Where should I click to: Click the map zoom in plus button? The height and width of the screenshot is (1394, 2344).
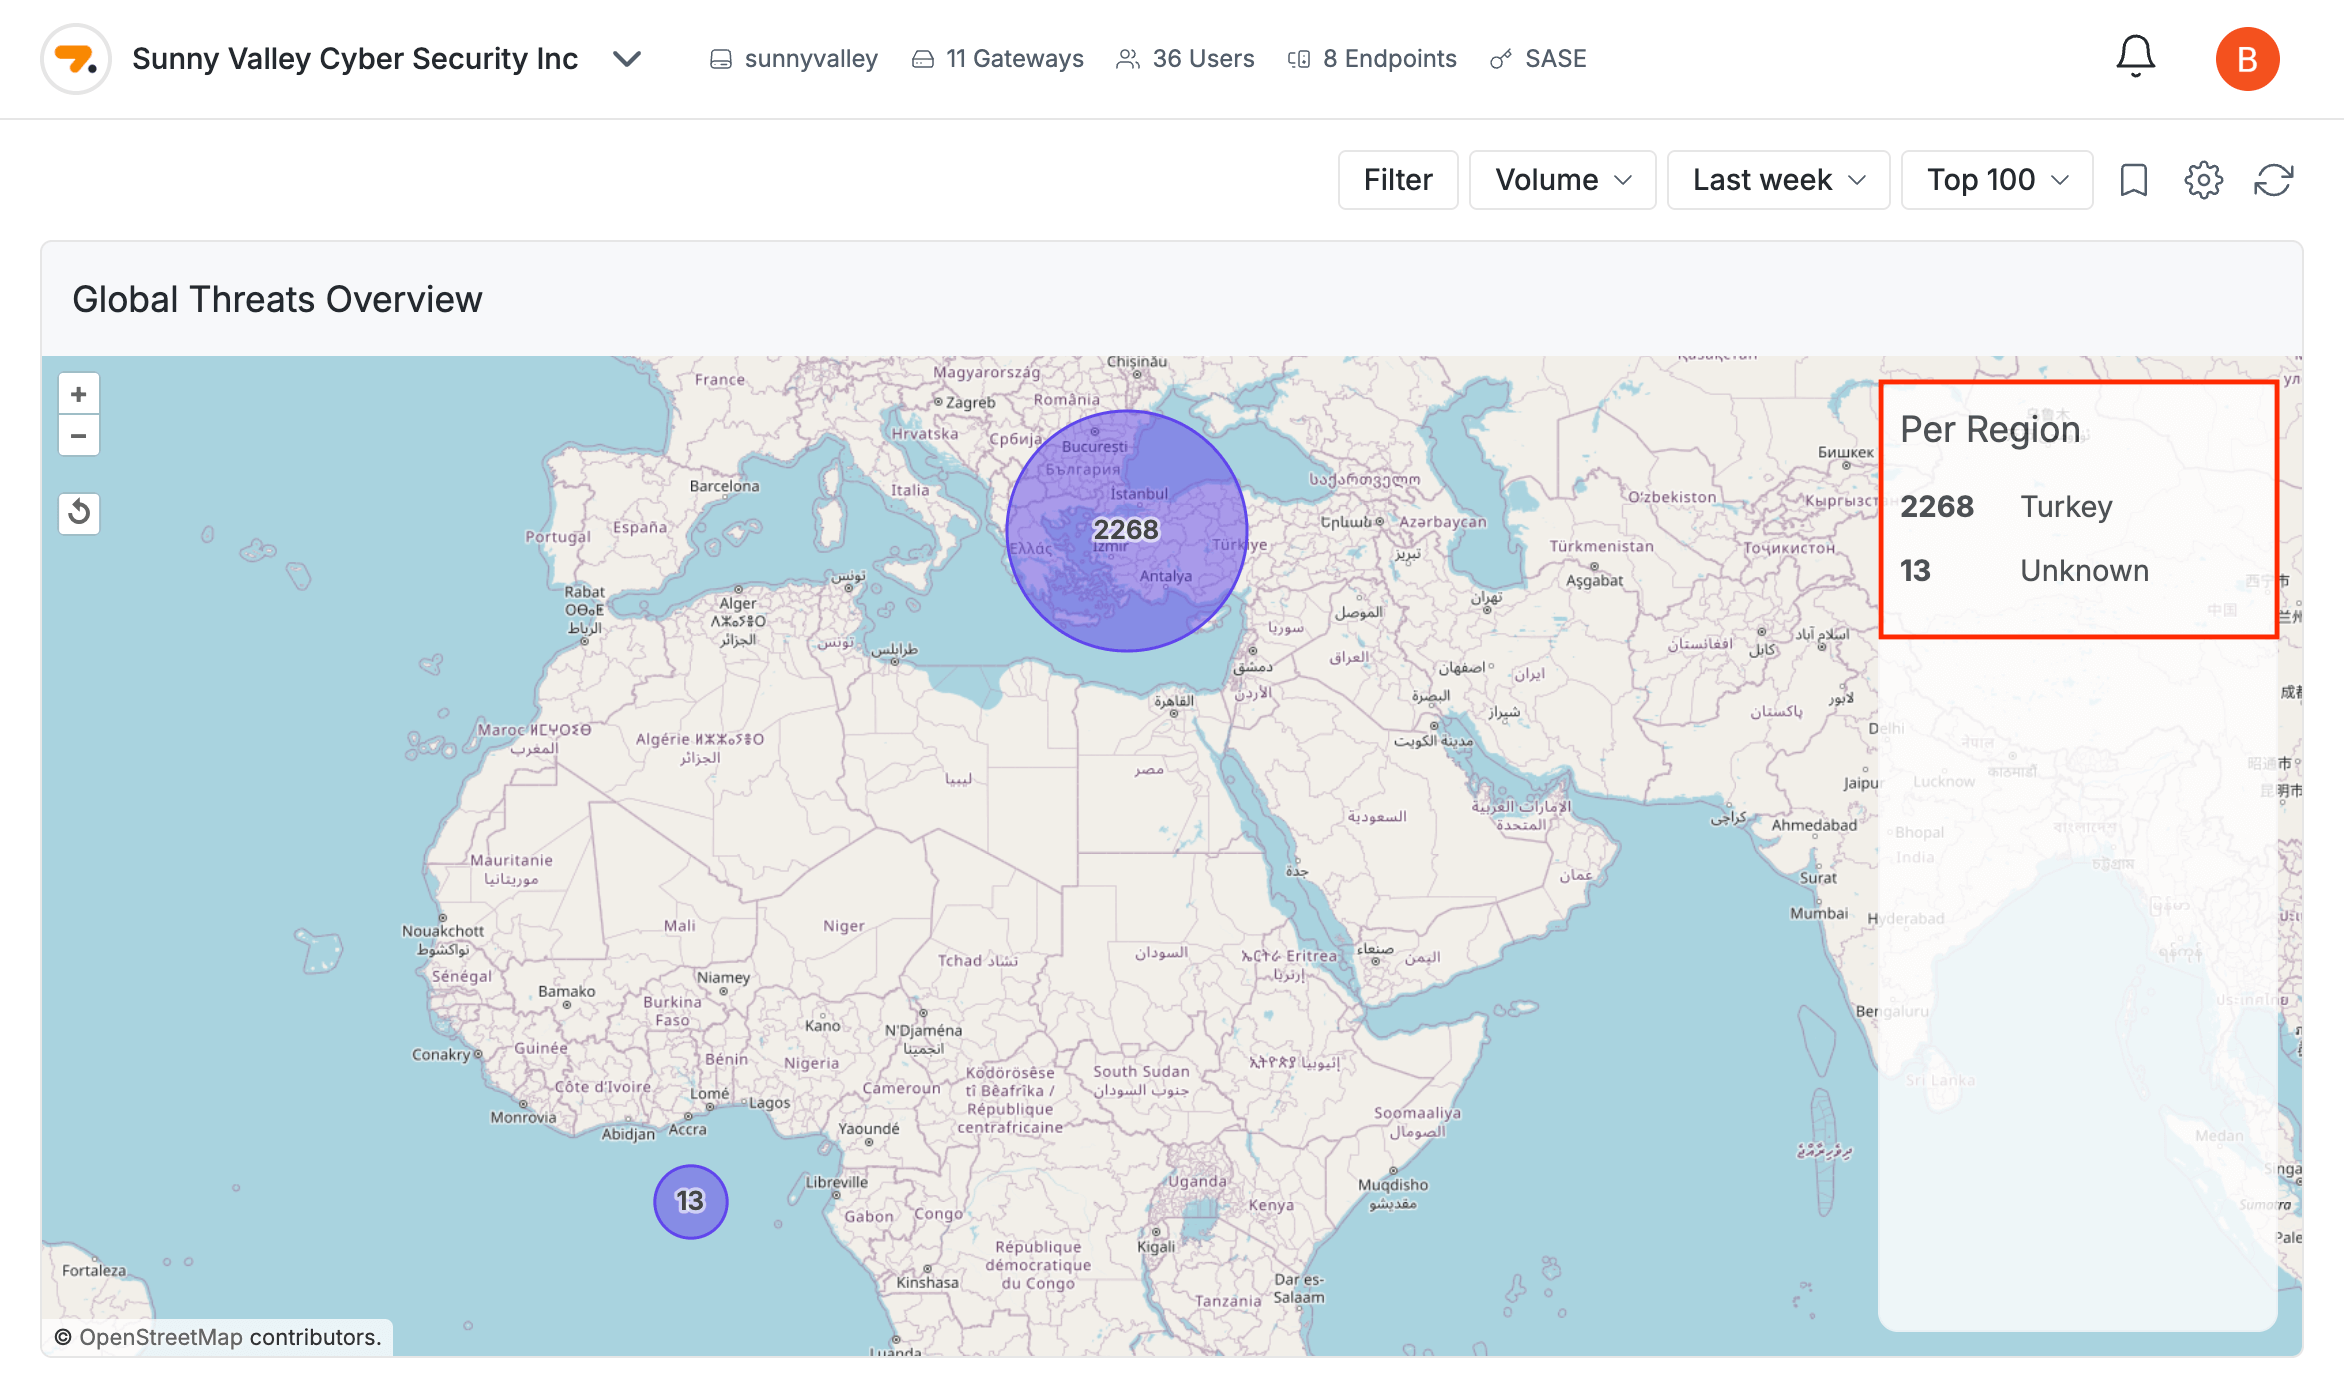pyautogui.click(x=79, y=394)
